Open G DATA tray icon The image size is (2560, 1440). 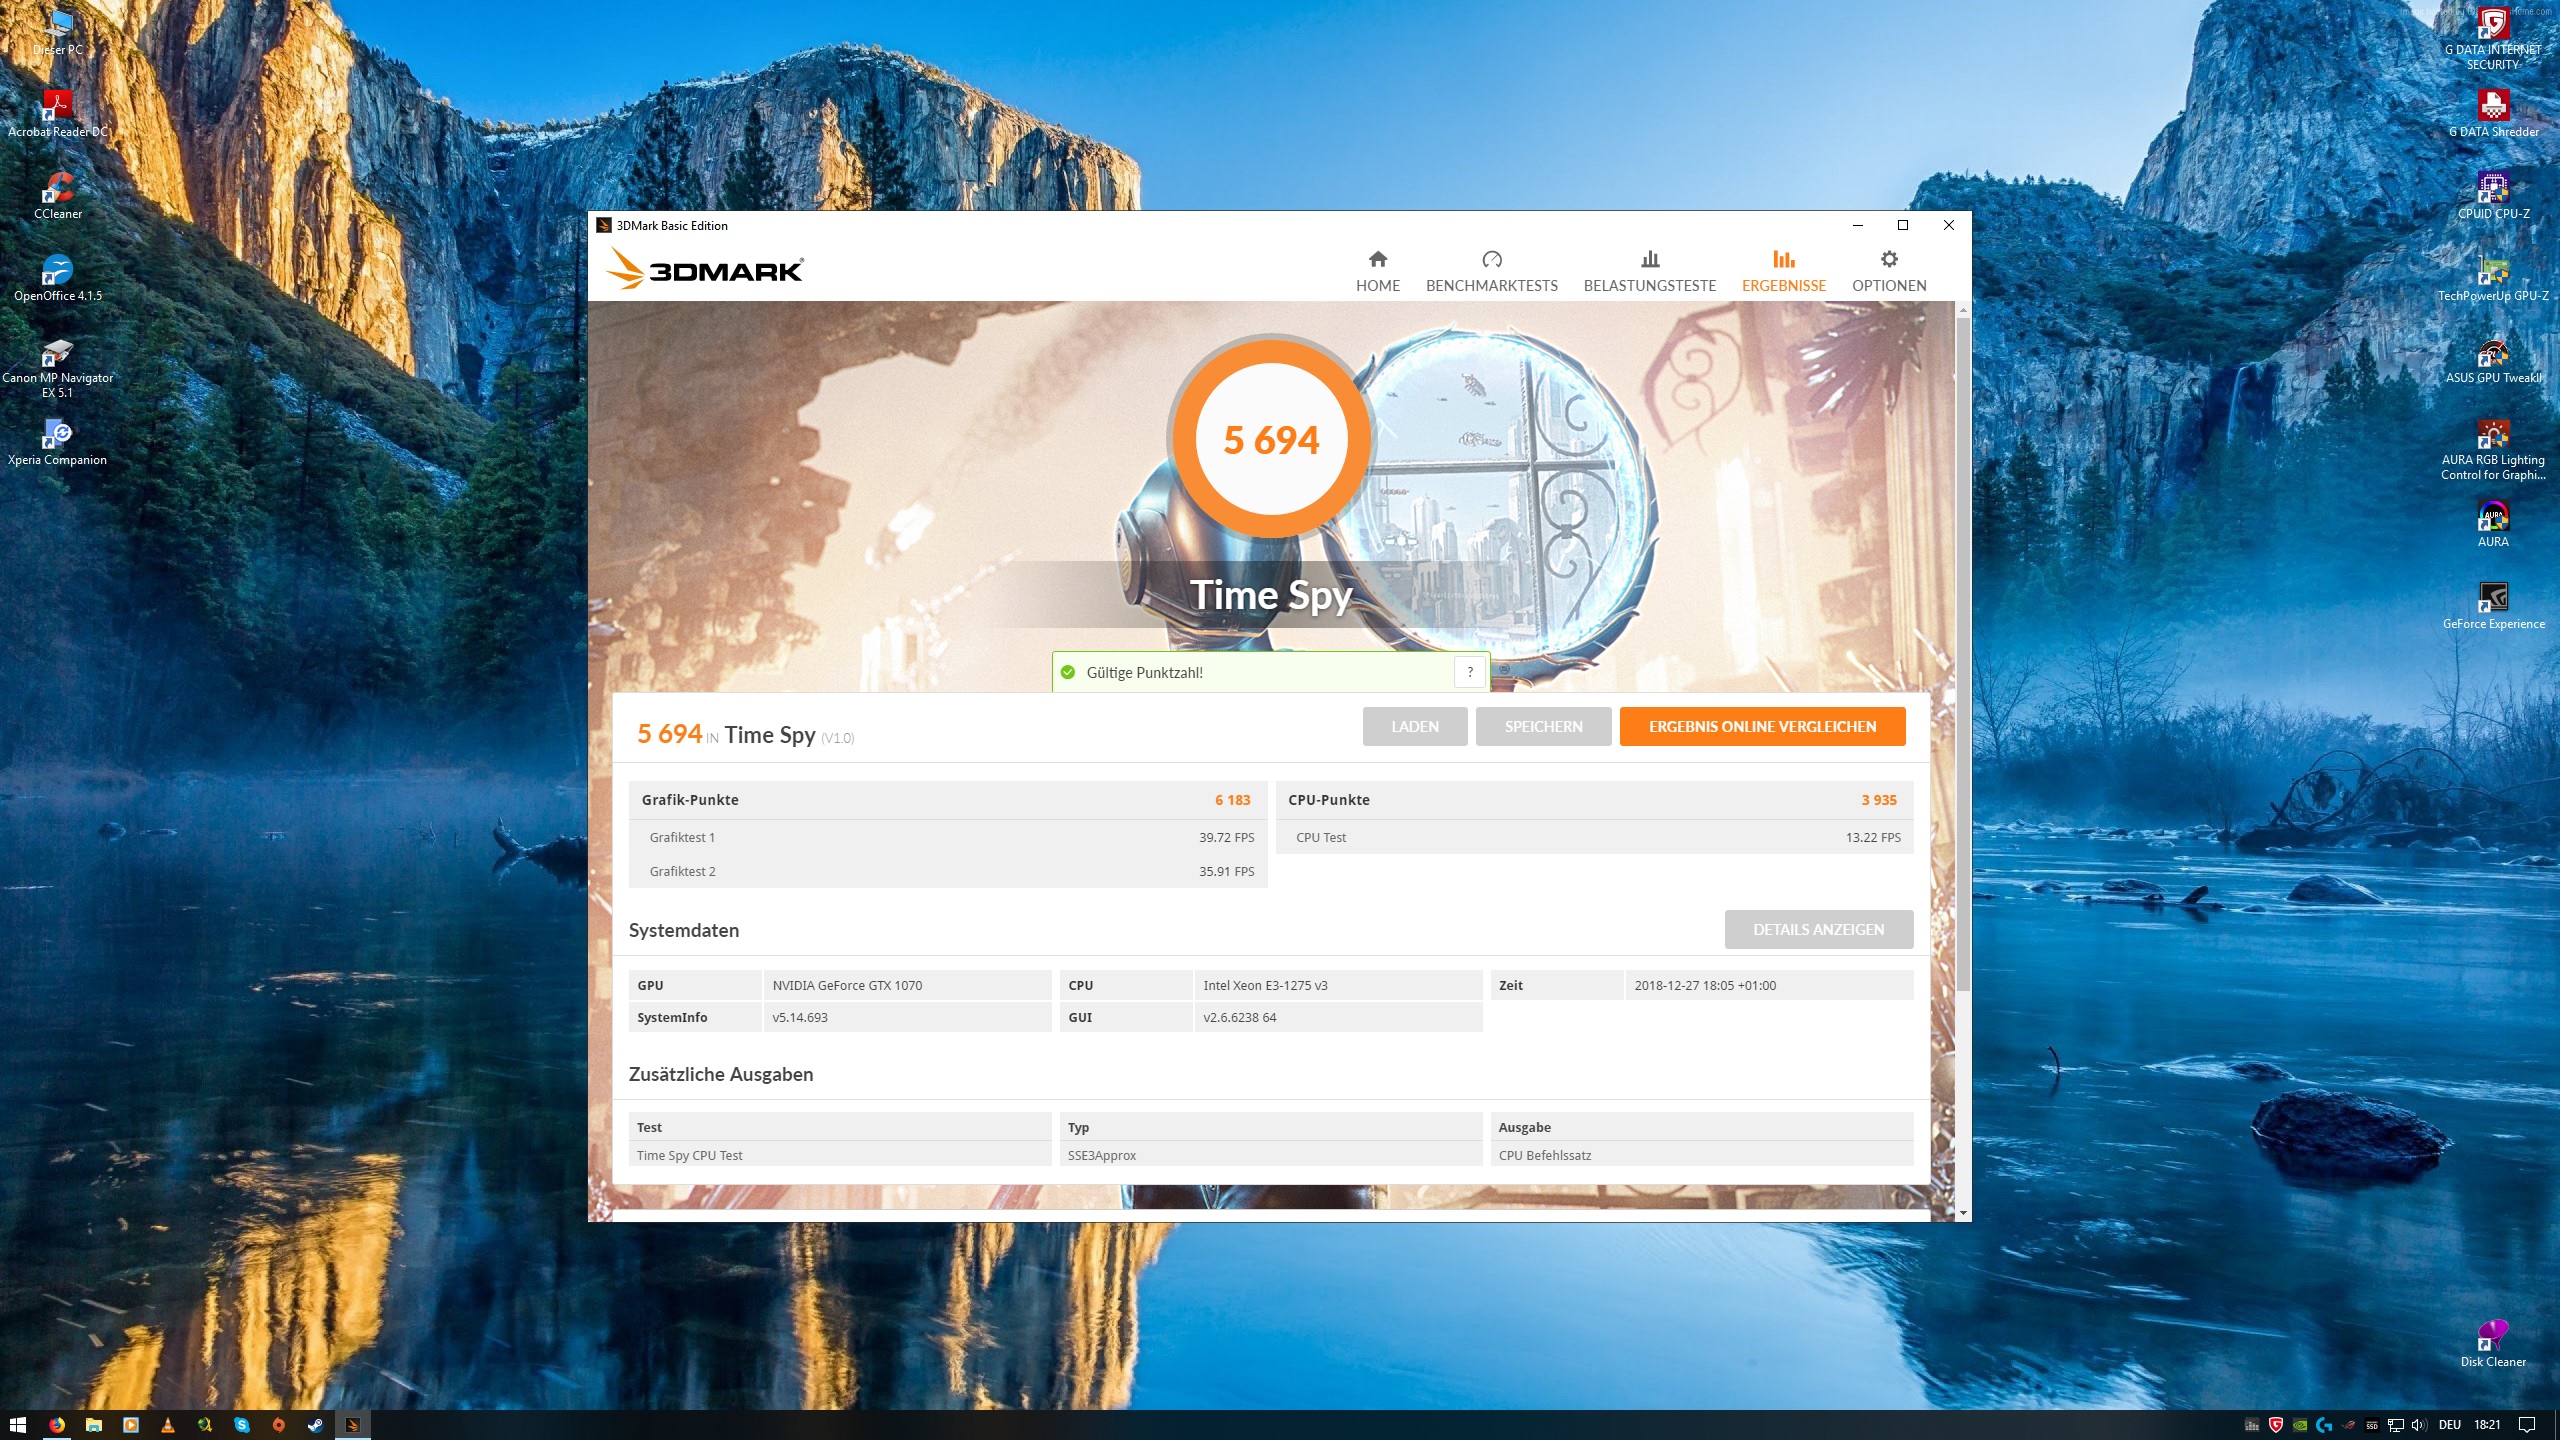2276,1425
